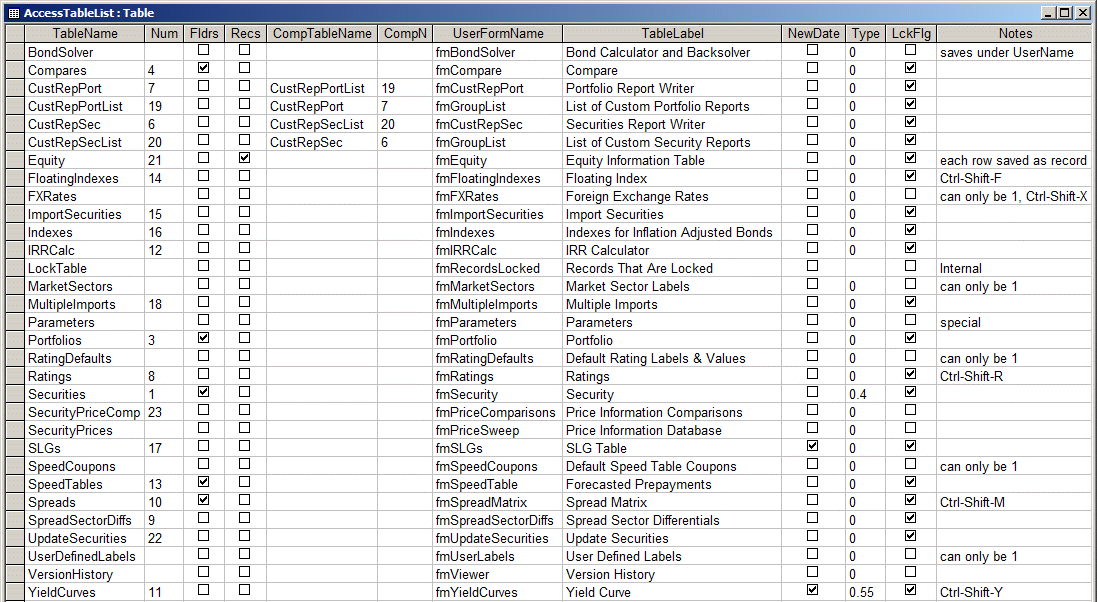Click the LckFlg column header
The height and width of the screenshot is (602, 1097).
click(x=910, y=33)
